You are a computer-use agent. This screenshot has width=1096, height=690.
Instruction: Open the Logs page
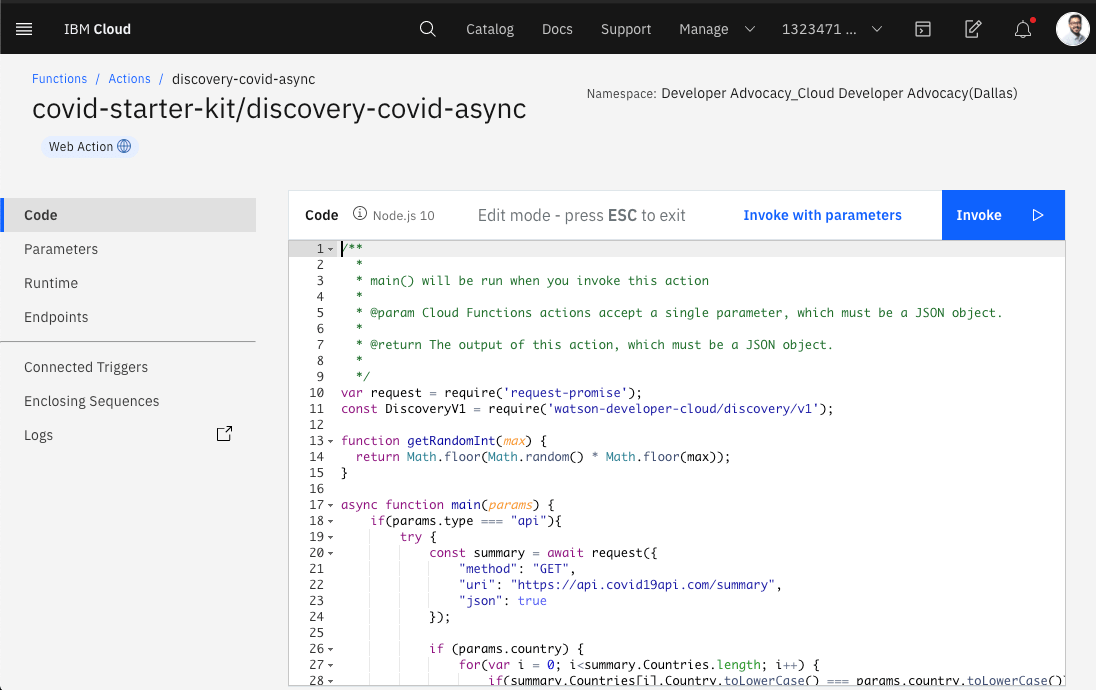(38, 435)
